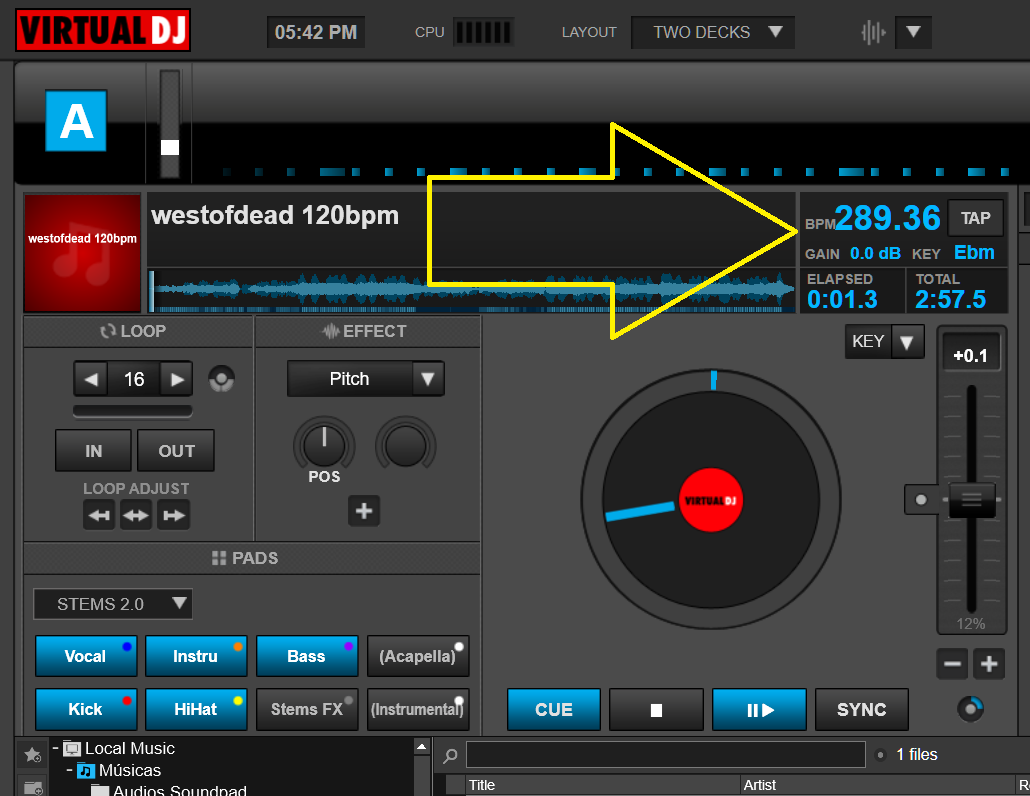Set loop IN point

tap(93, 451)
